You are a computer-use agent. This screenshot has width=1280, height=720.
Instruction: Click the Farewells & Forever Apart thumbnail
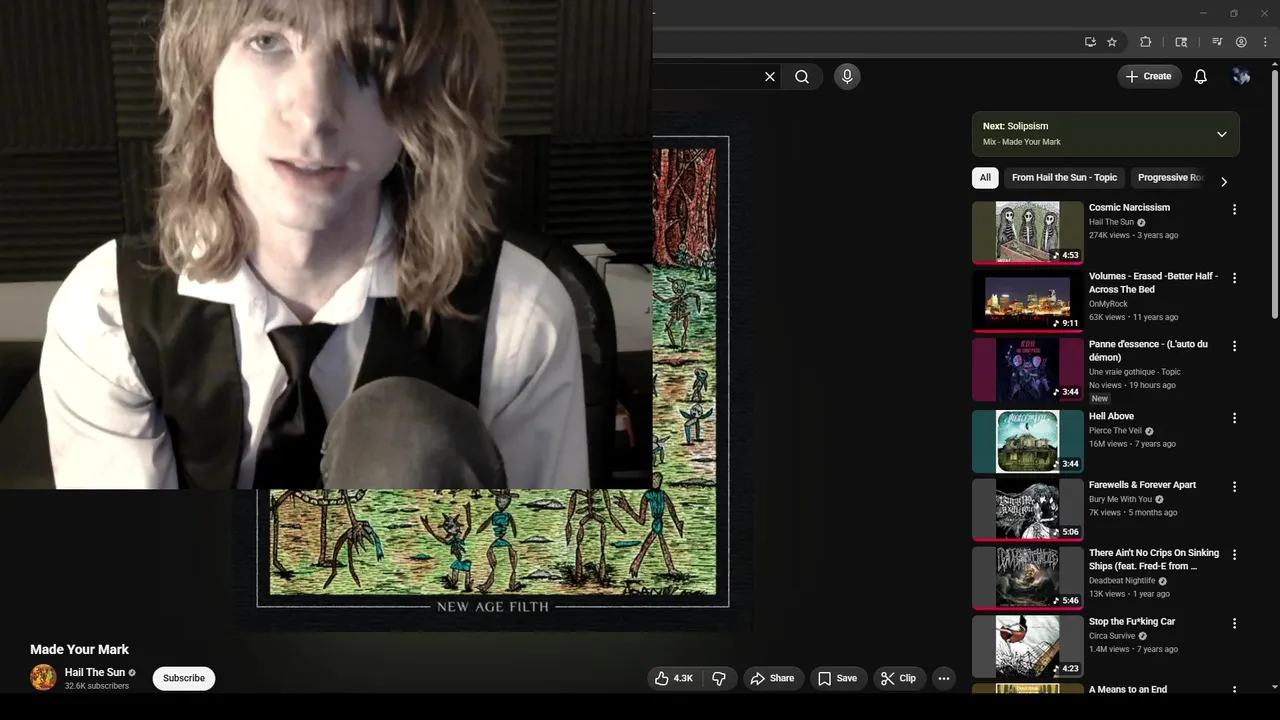pyautogui.click(x=1028, y=509)
